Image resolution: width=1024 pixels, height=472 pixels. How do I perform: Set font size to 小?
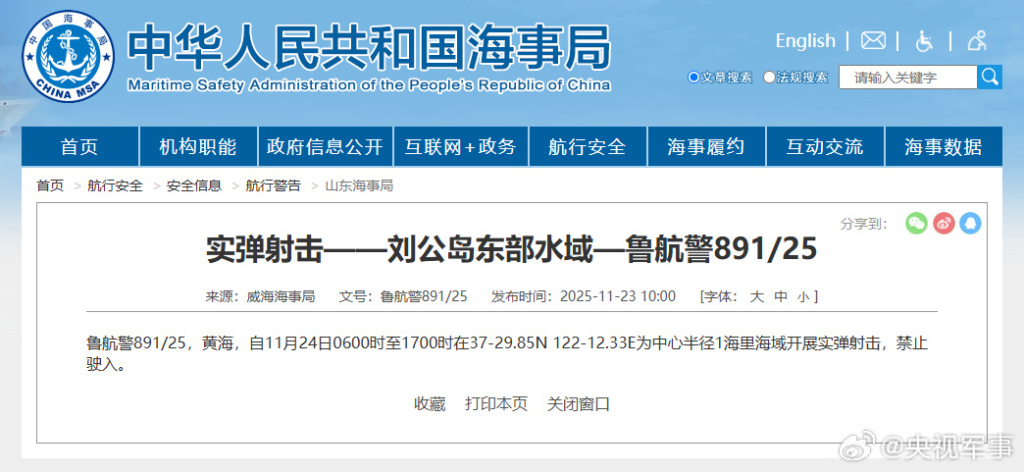tap(803, 297)
